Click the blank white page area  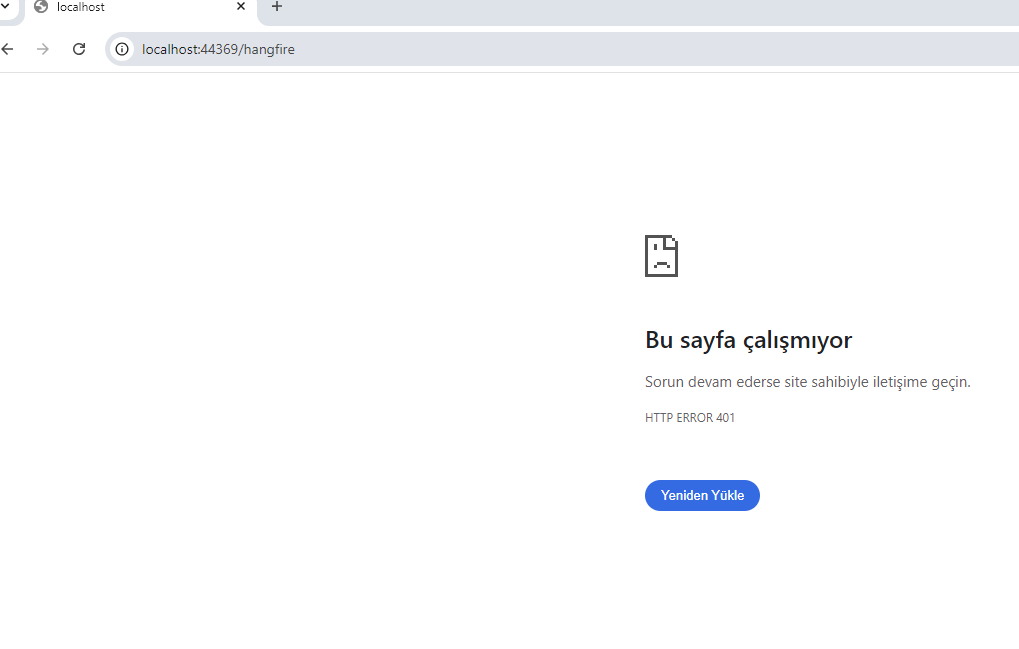point(300,350)
